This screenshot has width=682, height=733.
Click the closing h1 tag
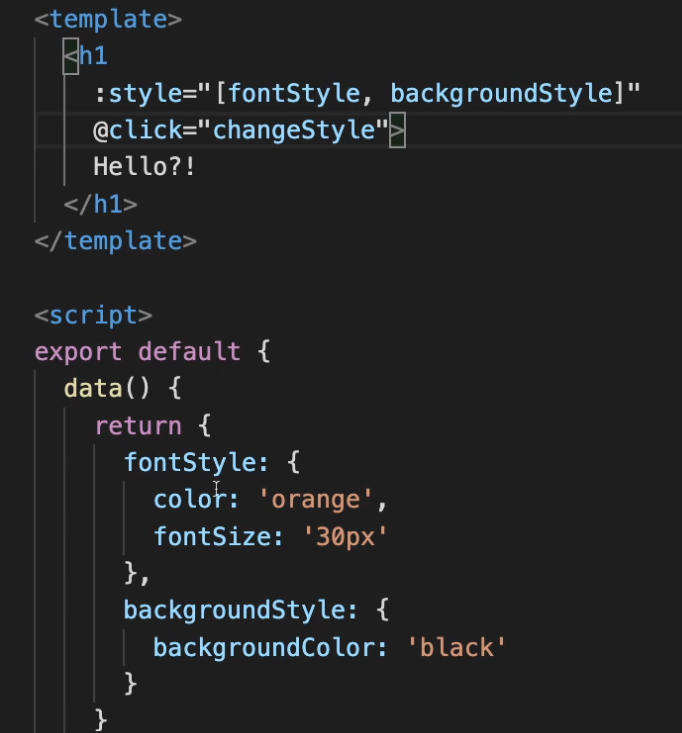click(101, 204)
